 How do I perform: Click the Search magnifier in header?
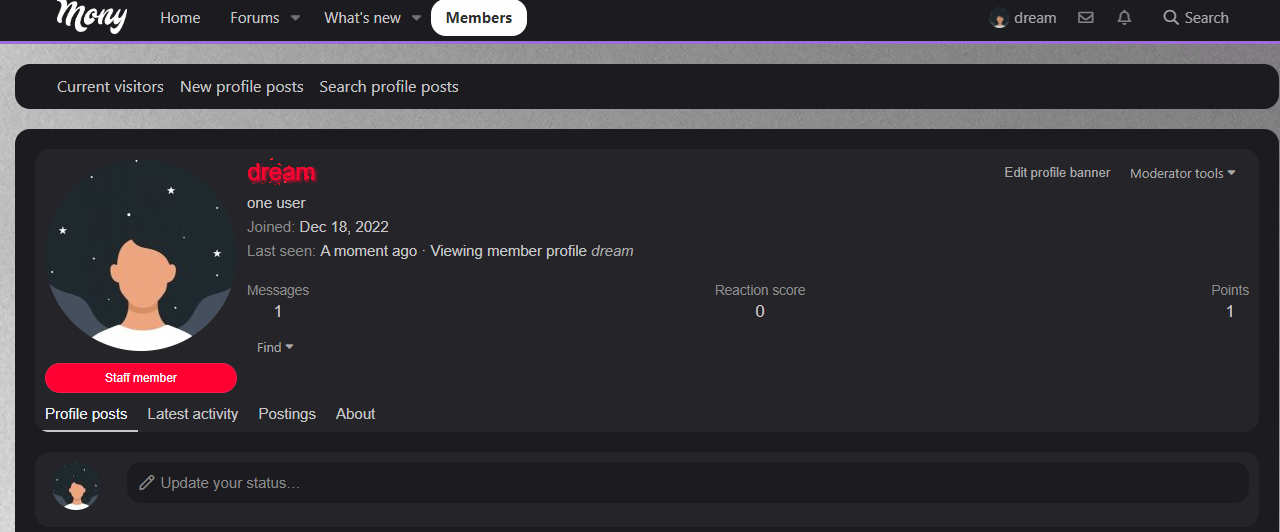point(1171,18)
